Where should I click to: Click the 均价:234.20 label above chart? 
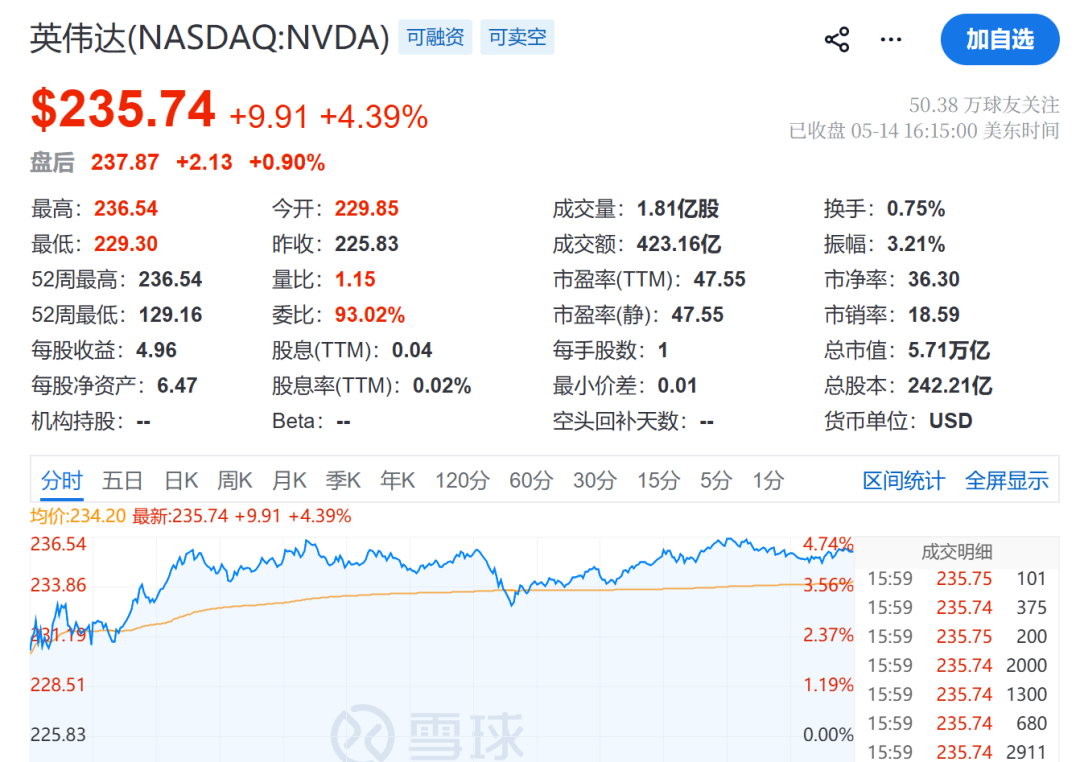[x=78, y=516]
